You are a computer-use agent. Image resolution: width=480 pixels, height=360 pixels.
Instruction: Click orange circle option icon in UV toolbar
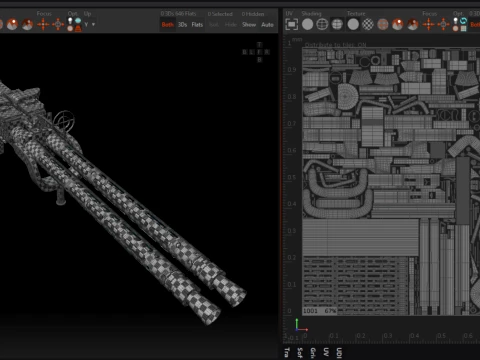(456, 29)
